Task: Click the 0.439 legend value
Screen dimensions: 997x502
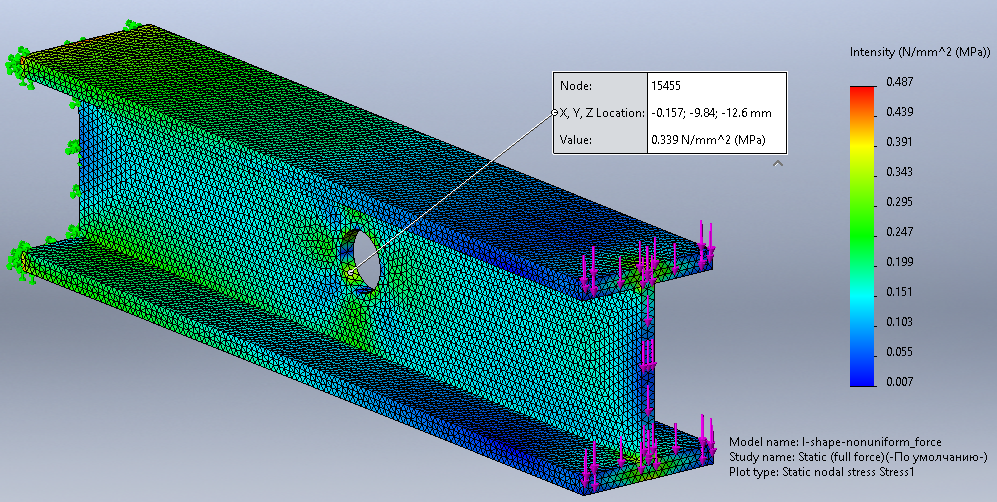Action: coord(900,112)
